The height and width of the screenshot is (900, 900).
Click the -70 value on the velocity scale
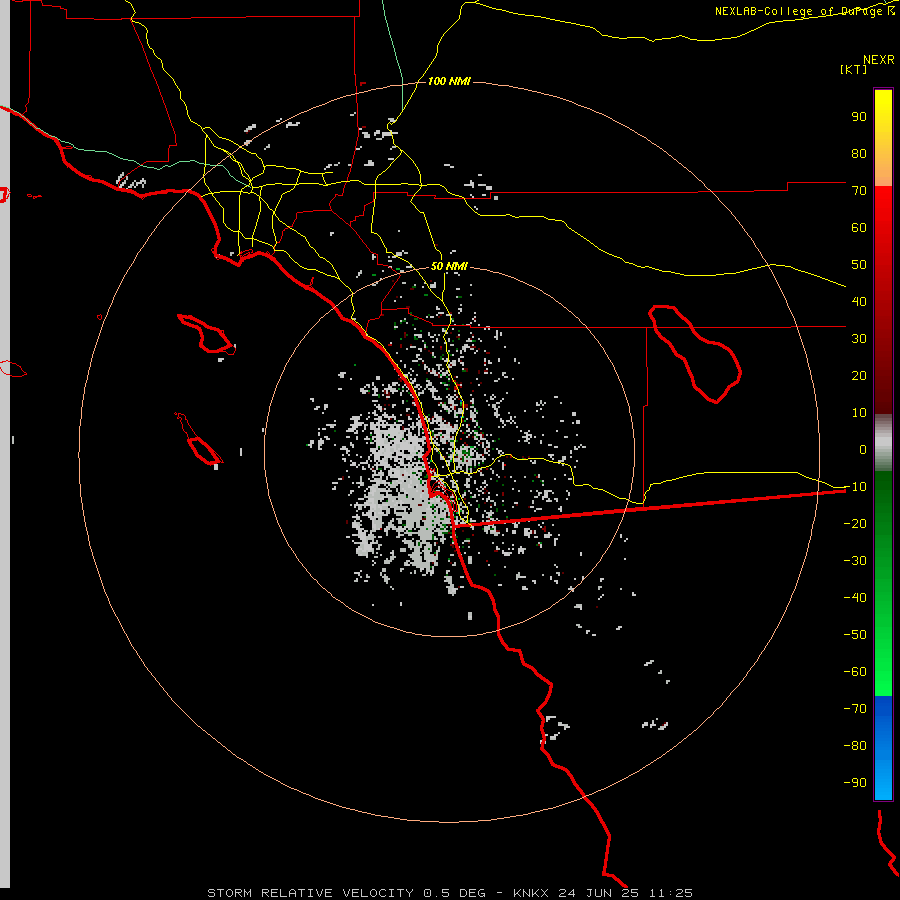tap(855, 709)
